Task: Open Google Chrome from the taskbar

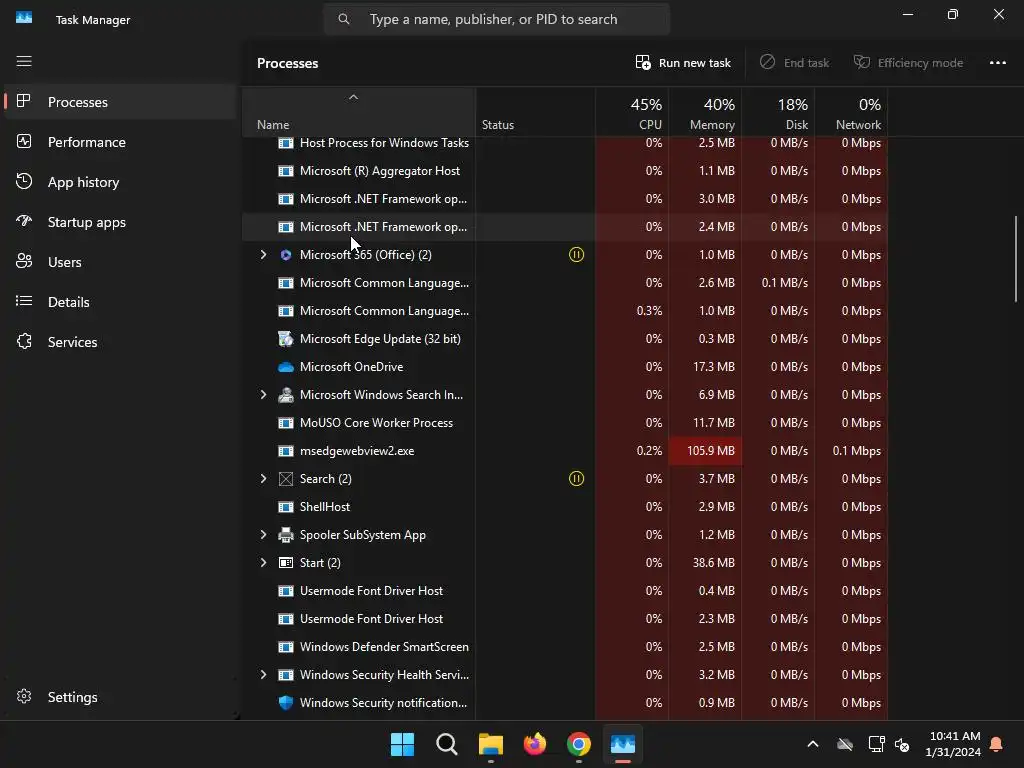Action: coord(579,744)
